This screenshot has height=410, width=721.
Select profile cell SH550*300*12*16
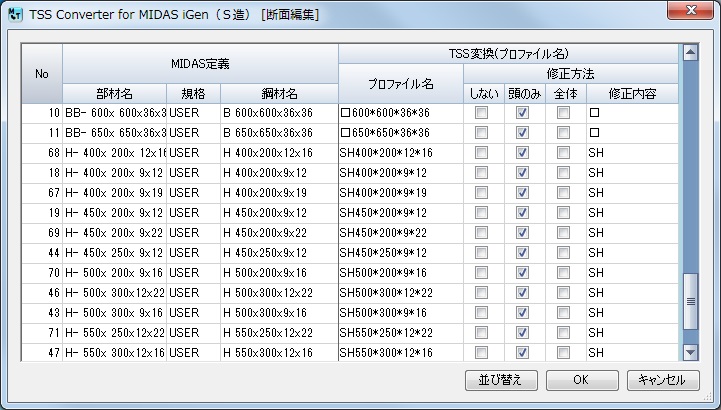401,353
